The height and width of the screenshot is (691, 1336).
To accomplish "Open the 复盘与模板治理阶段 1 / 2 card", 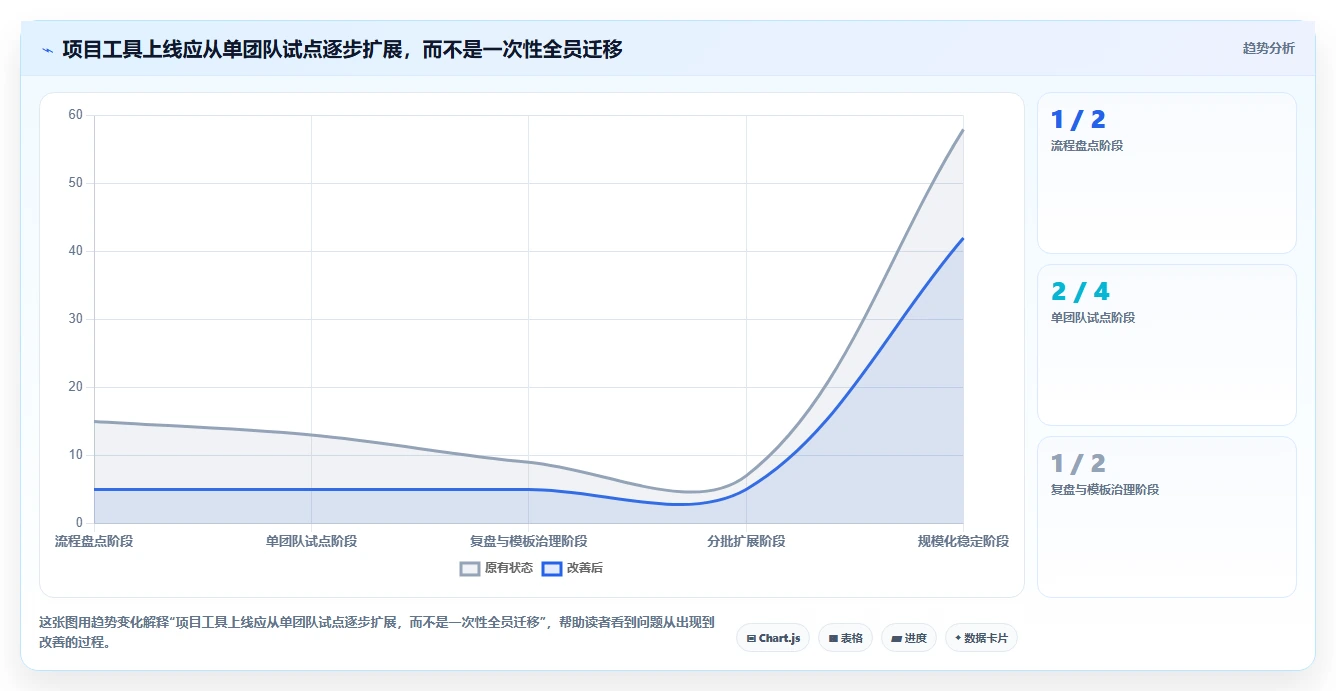I will pyautogui.click(x=1166, y=517).
